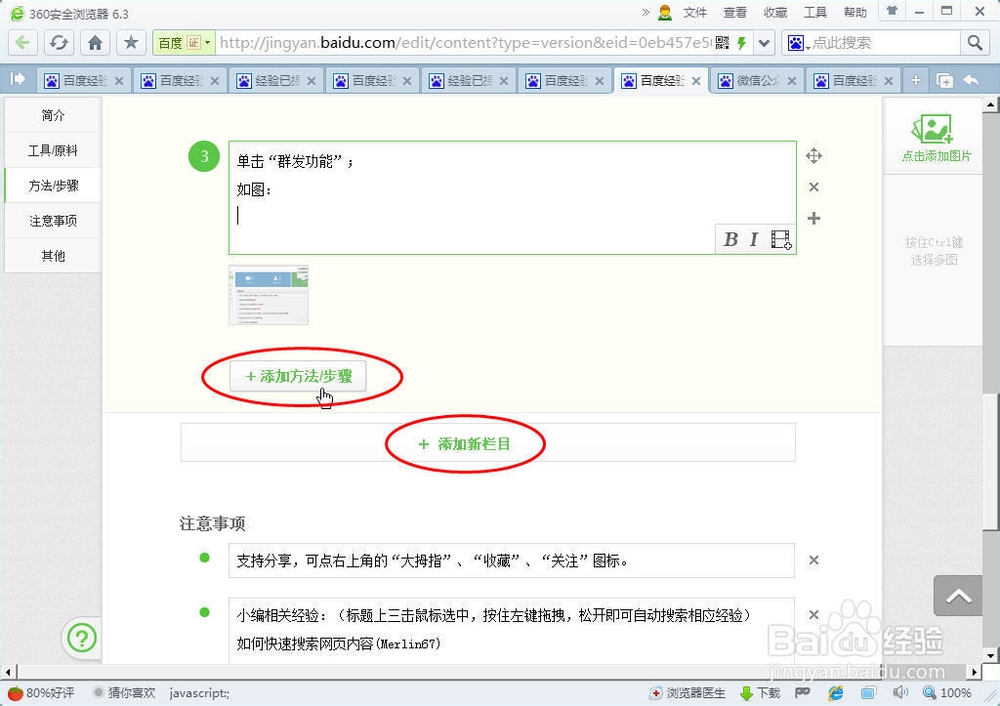The image size is (1000, 706).
Task: Click the green lightning speed-mode icon
Action: [x=741, y=43]
